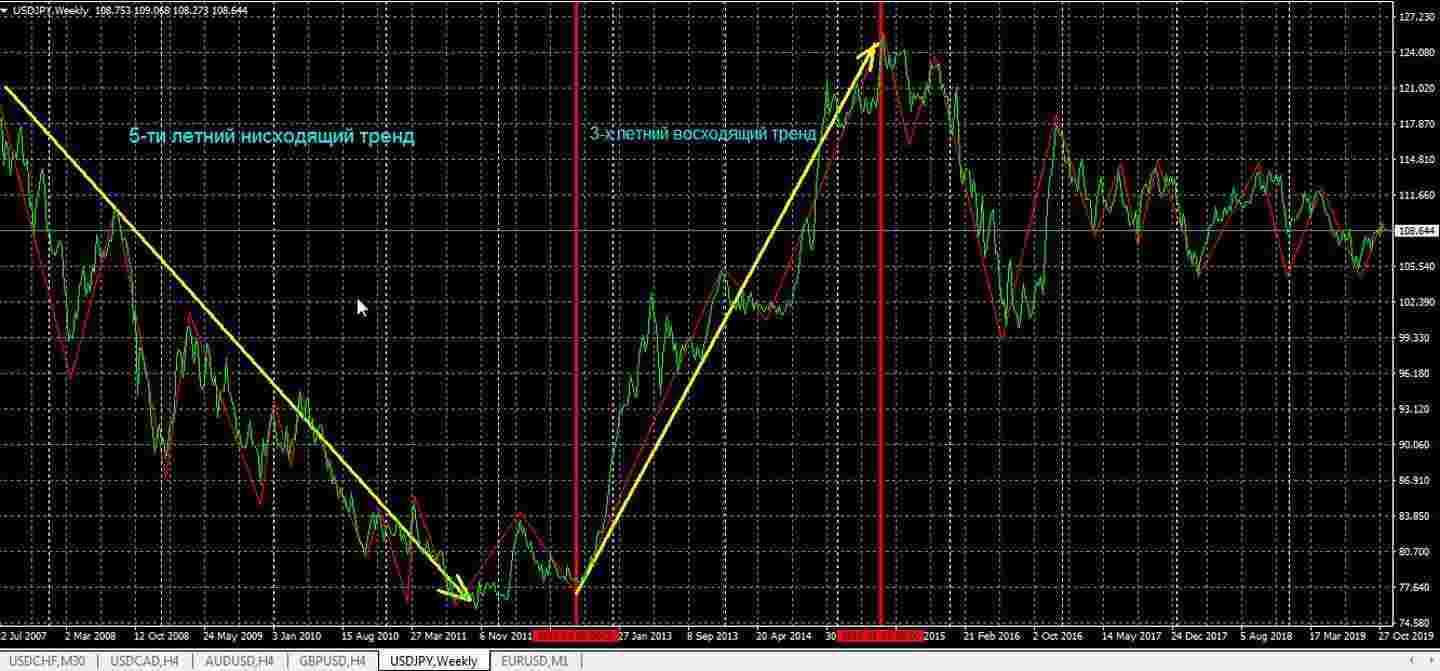Select the first red vertical line's date label
Image resolution: width=1440 pixels, height=671 pixels.
point(575,635)
